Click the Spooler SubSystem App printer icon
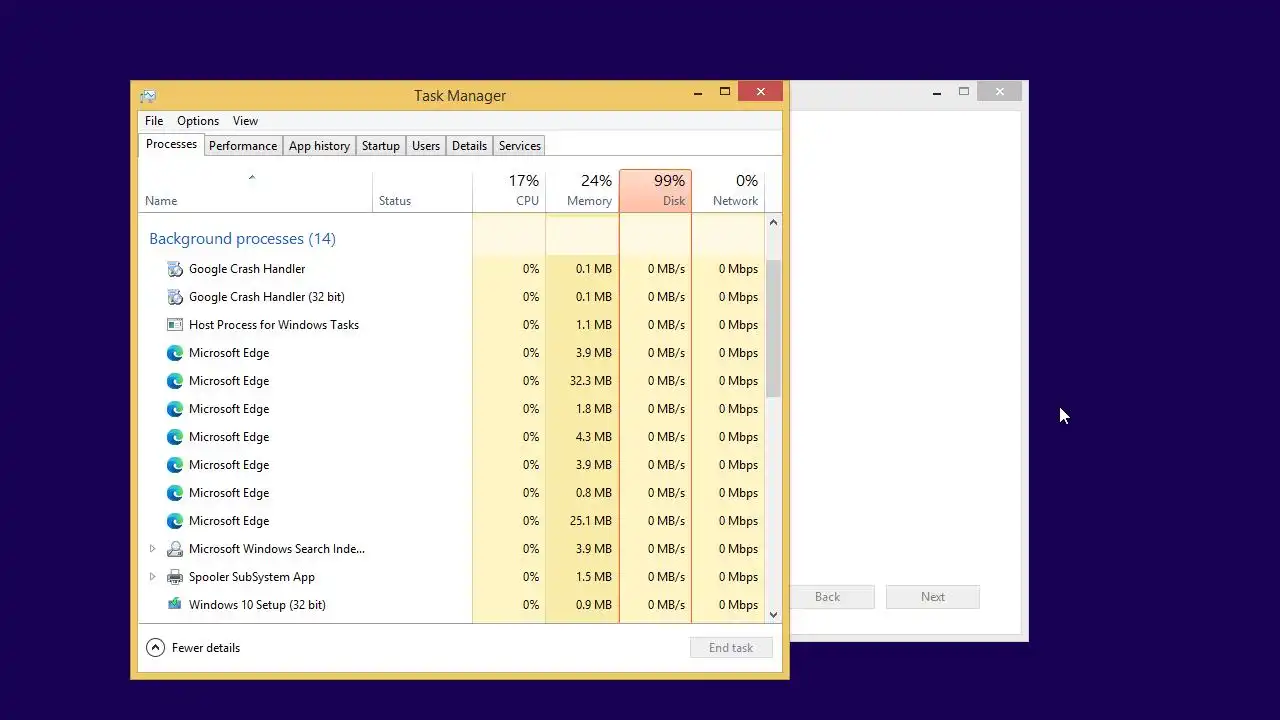 click(175, 577)
